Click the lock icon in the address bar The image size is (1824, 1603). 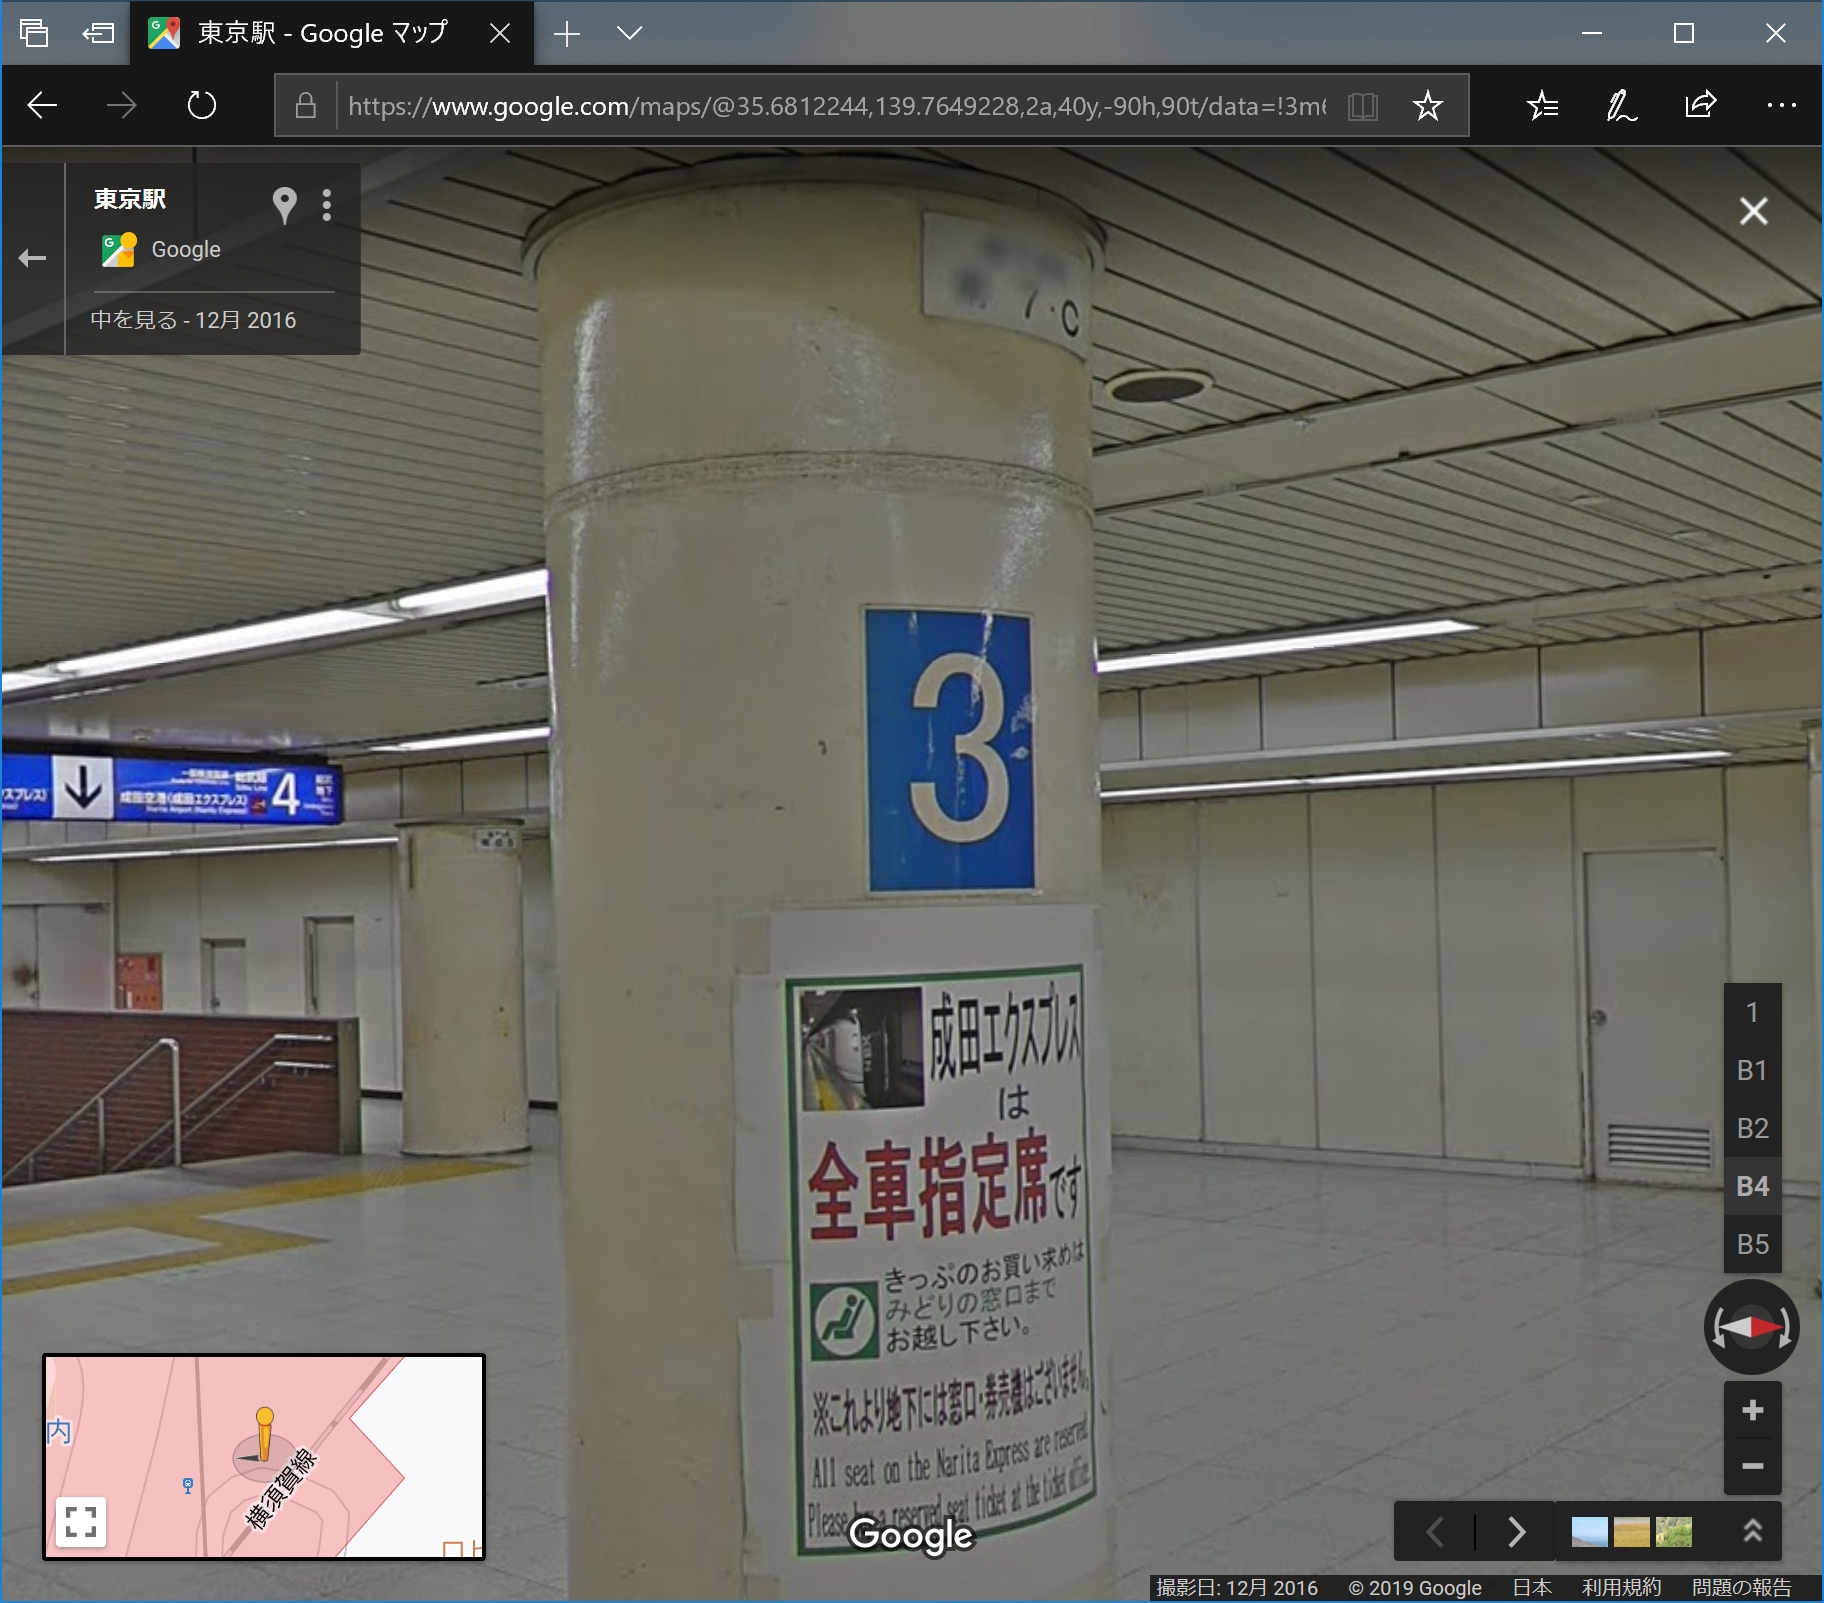click(307, 105)
